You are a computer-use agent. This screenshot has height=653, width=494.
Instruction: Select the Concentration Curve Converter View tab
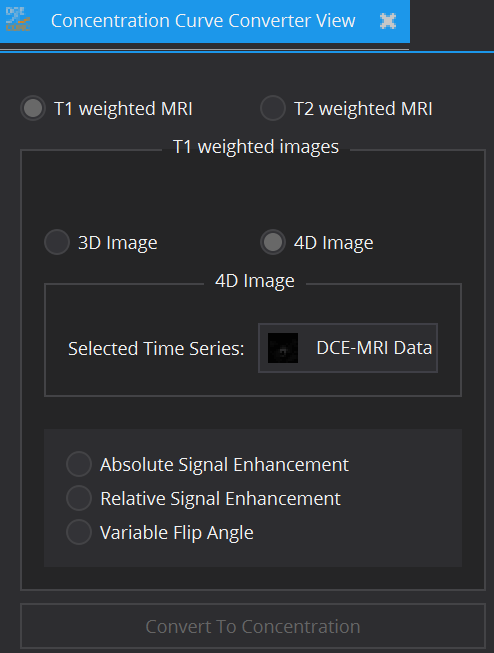click(x=205, y=21)
